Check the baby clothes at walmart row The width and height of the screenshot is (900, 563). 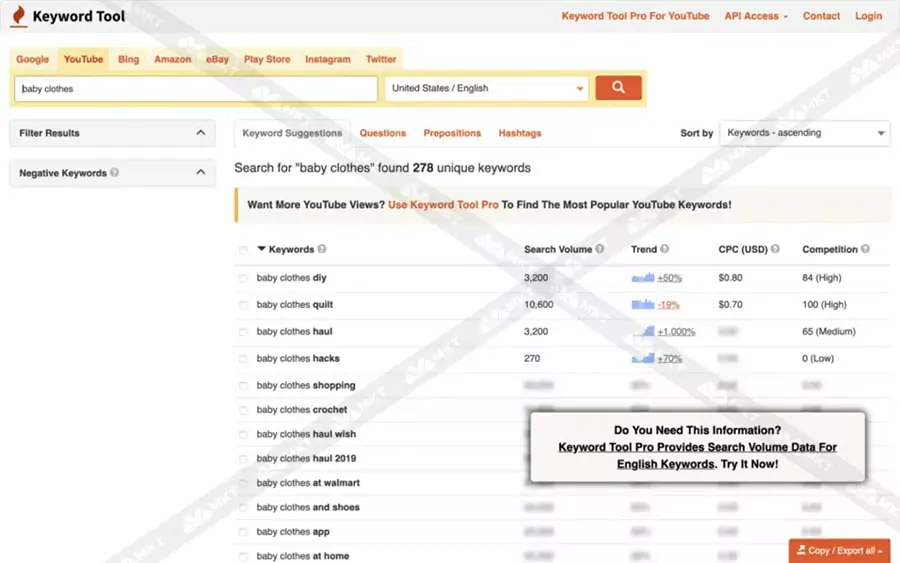[243, 483]
